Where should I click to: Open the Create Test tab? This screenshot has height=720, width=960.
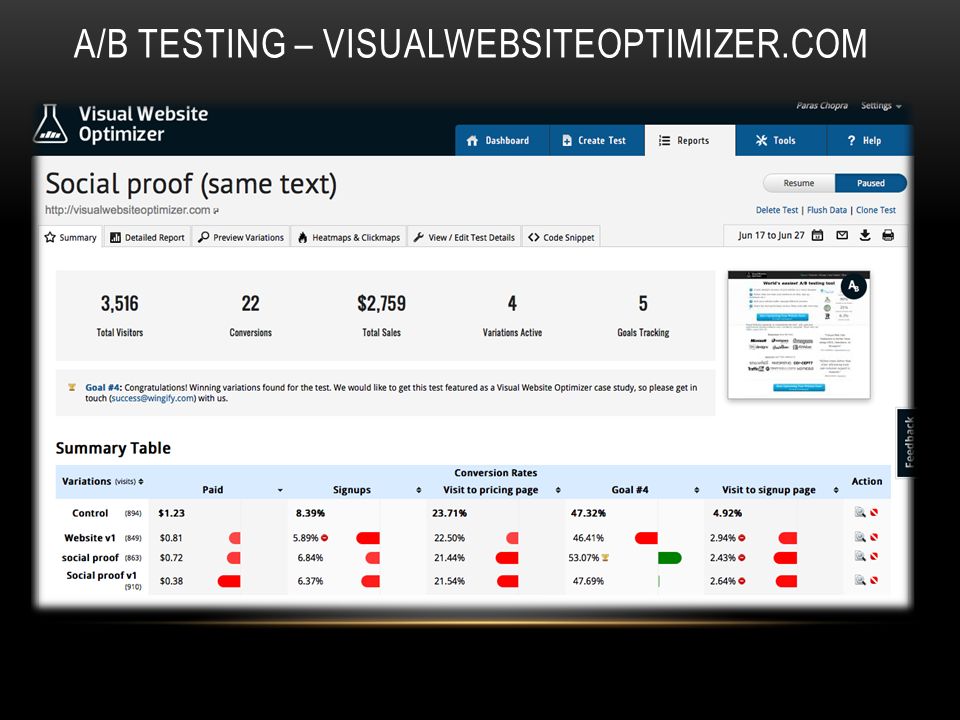click(597, 140)
